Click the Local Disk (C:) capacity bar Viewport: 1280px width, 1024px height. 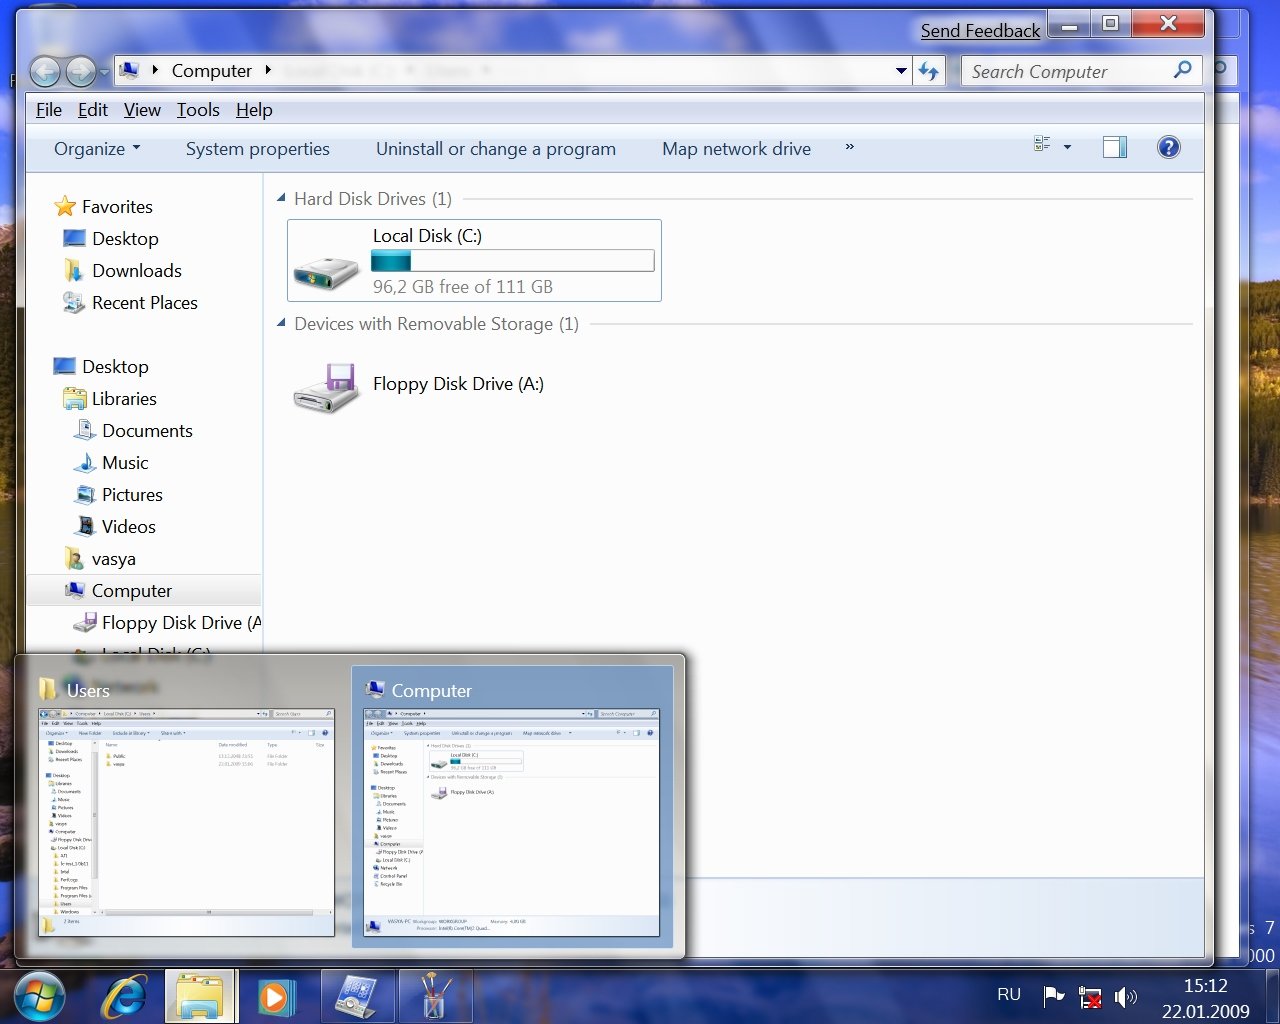(x=513, y=261)
